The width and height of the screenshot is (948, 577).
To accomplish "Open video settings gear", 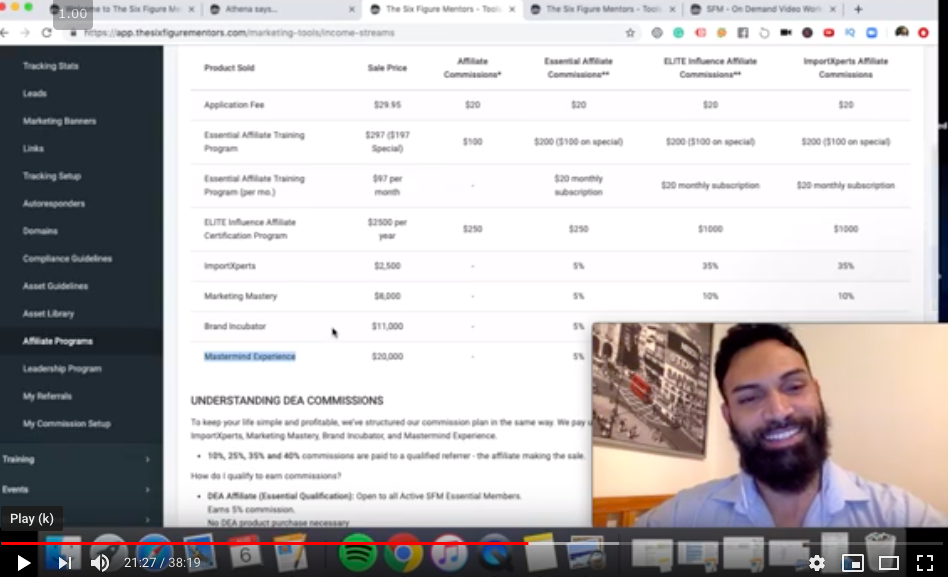I will coord(817,563).
